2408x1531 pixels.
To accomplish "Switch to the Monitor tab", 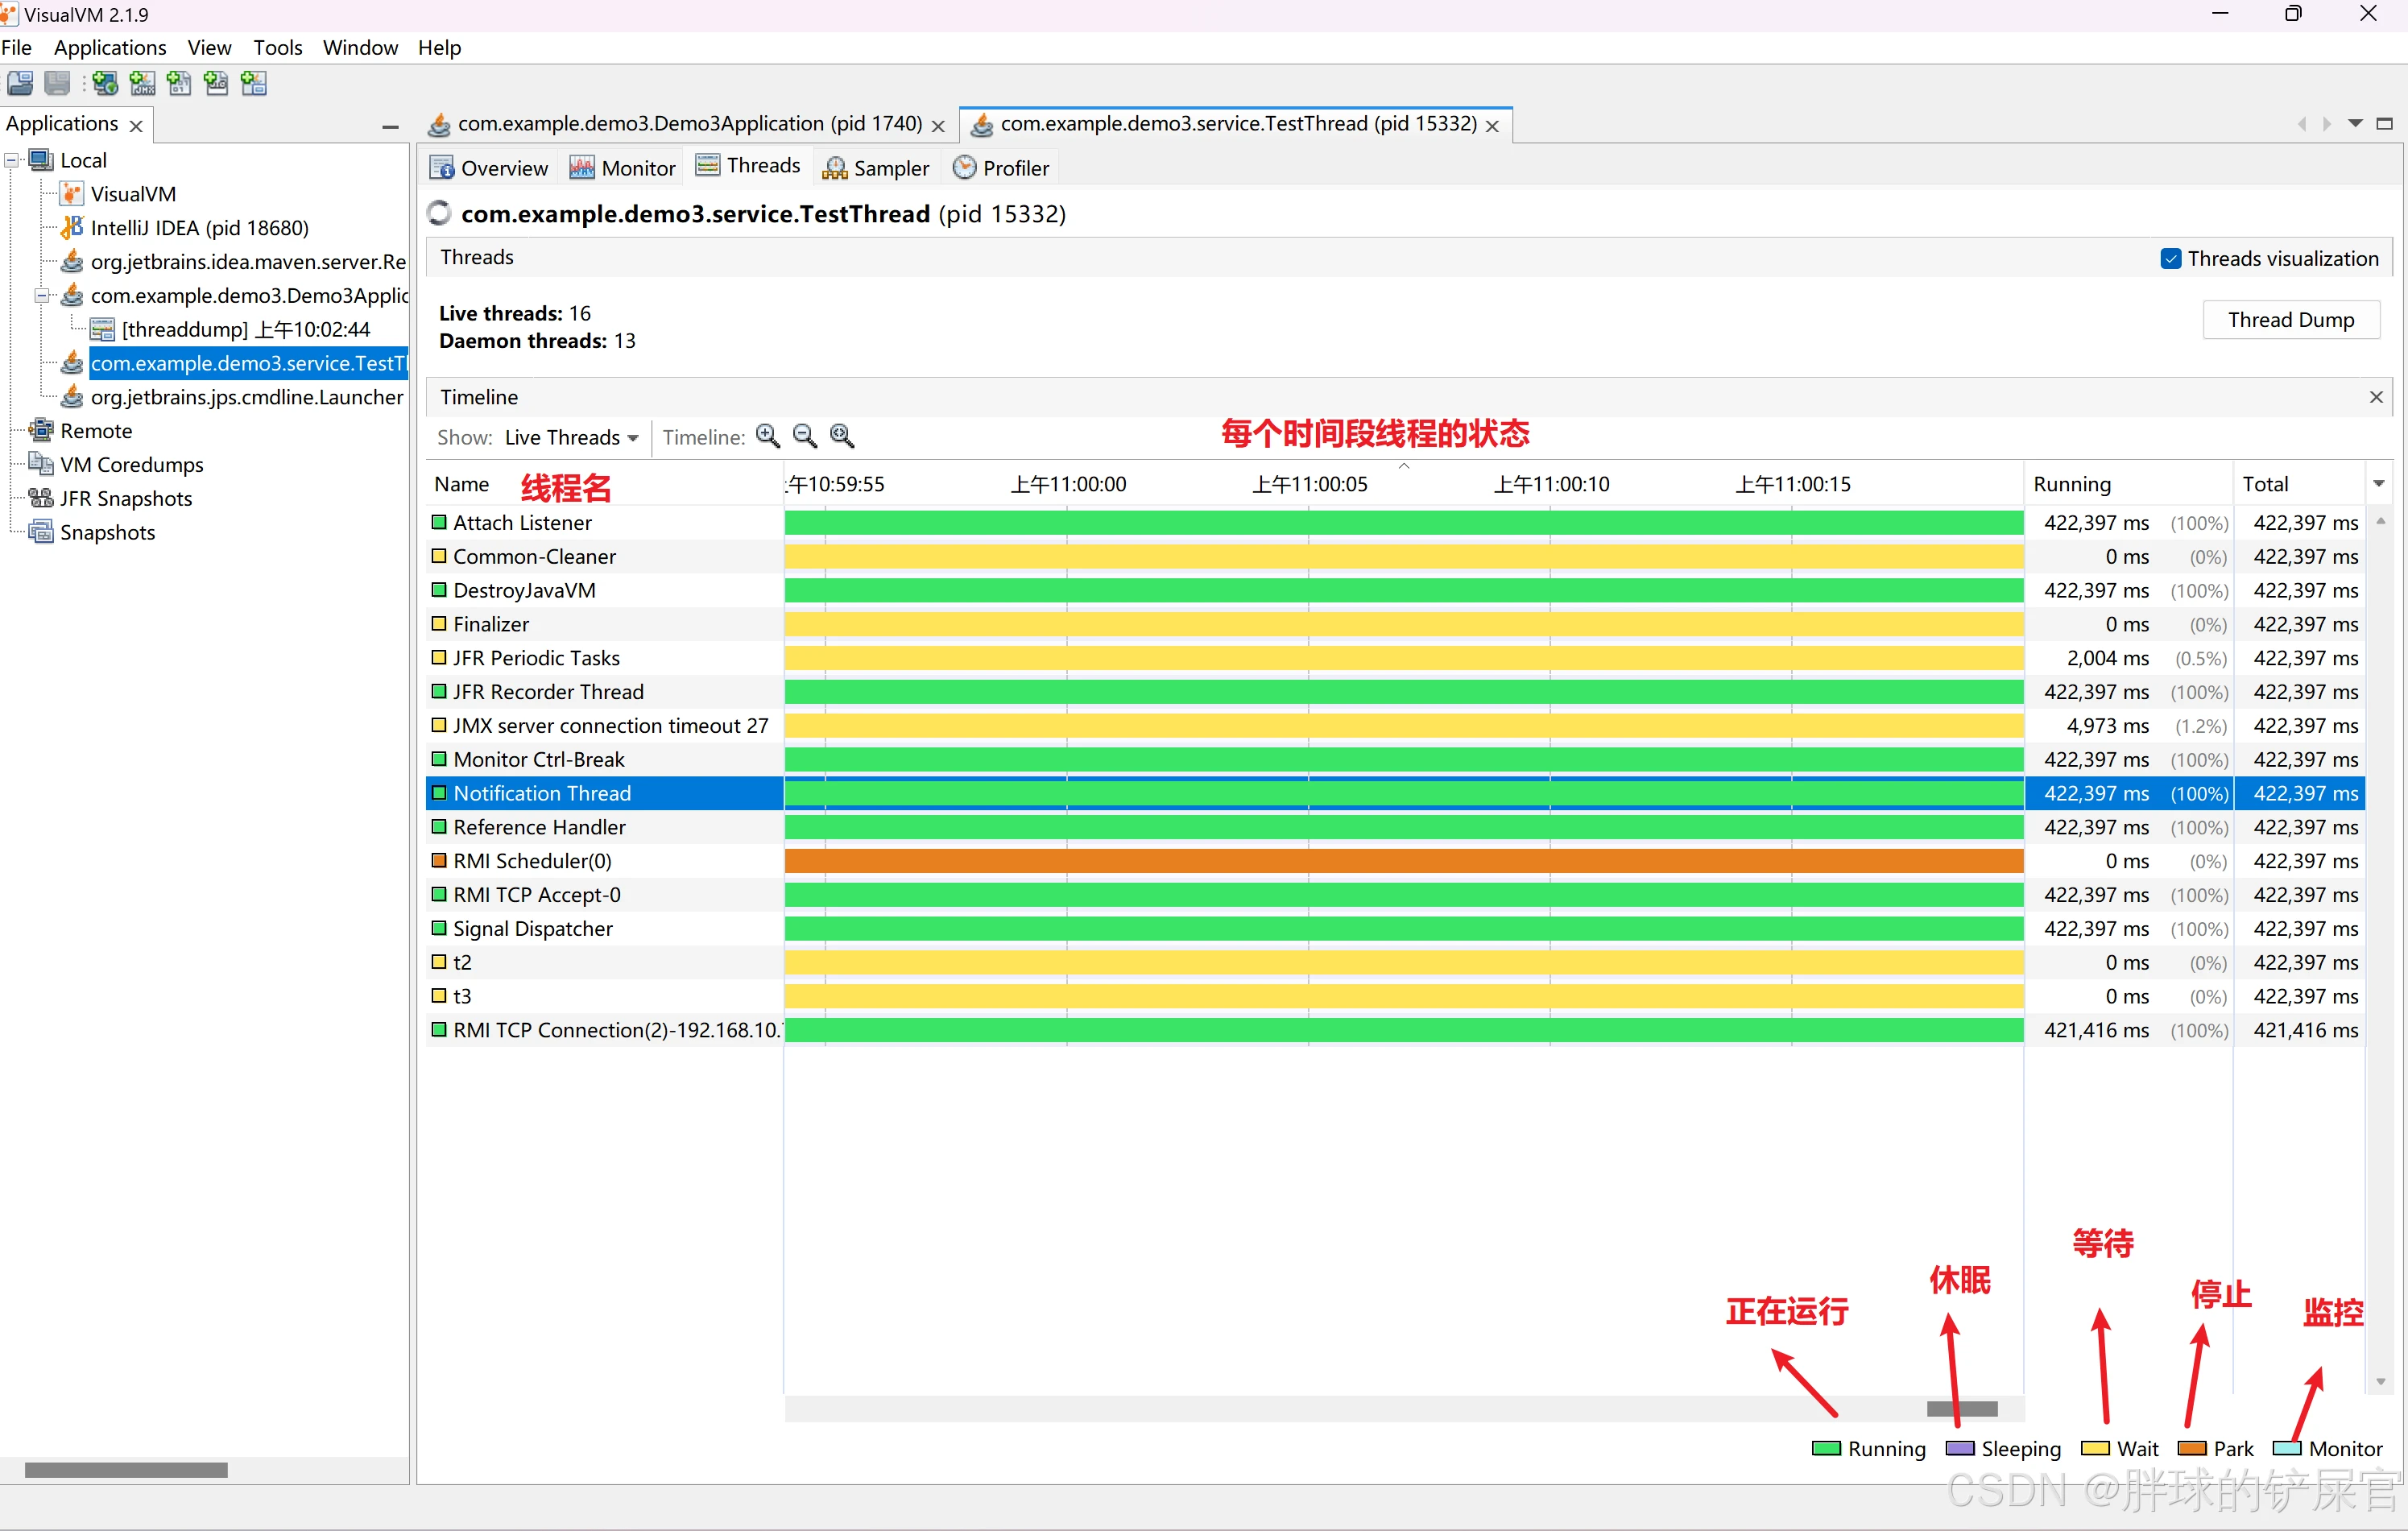I will pyautogui.click(x=622, y=168).
